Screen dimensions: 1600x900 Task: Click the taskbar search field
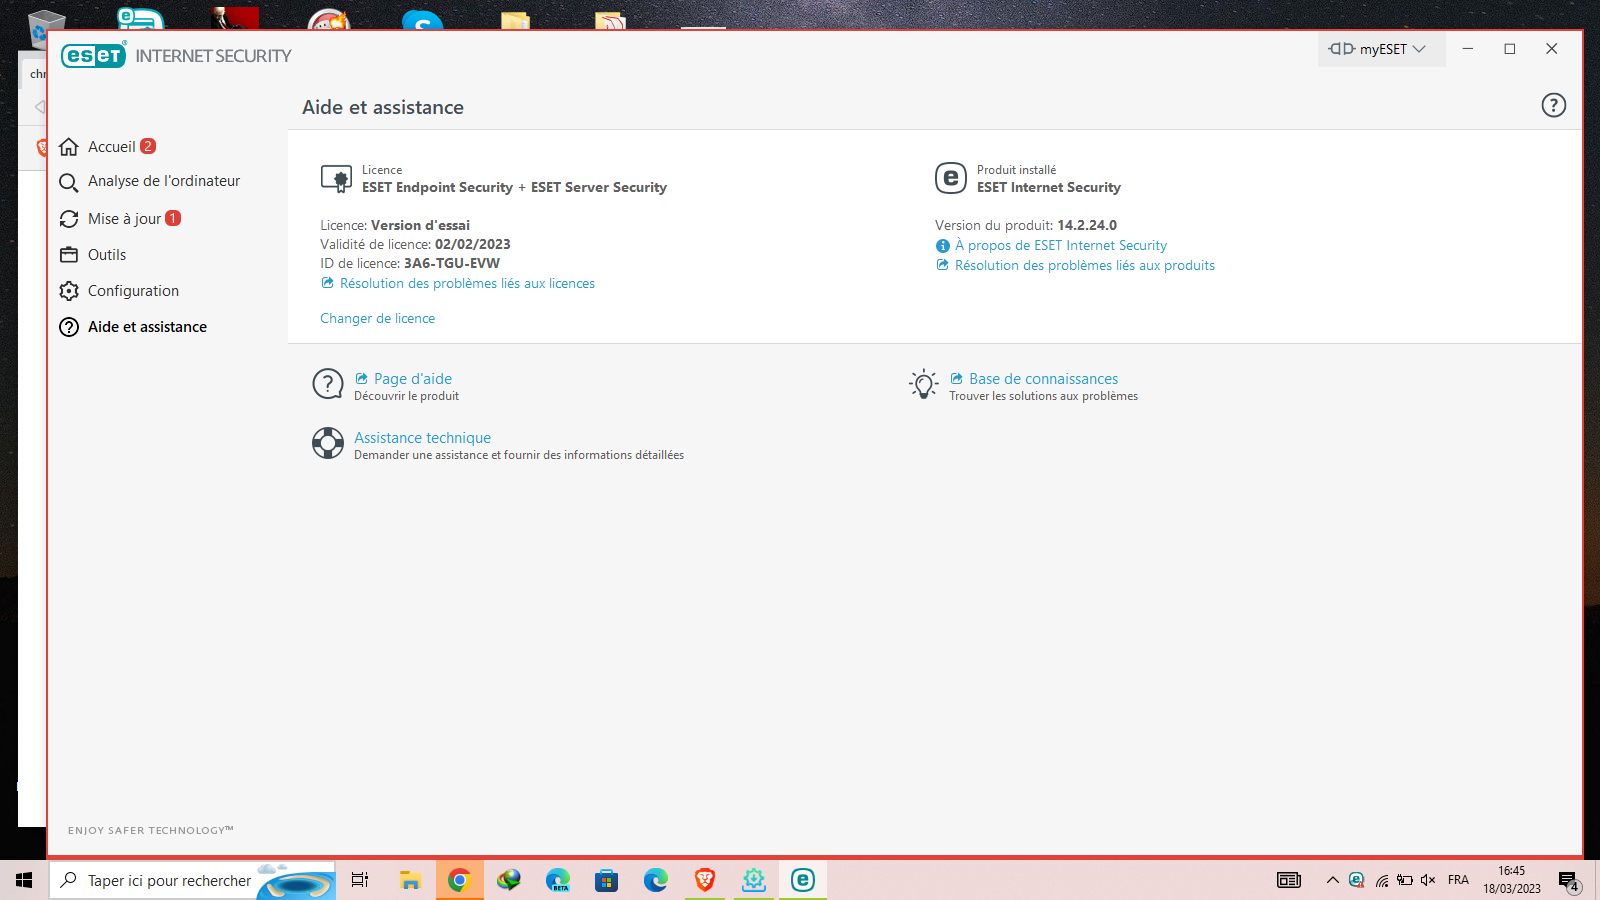tap(192, 880)
